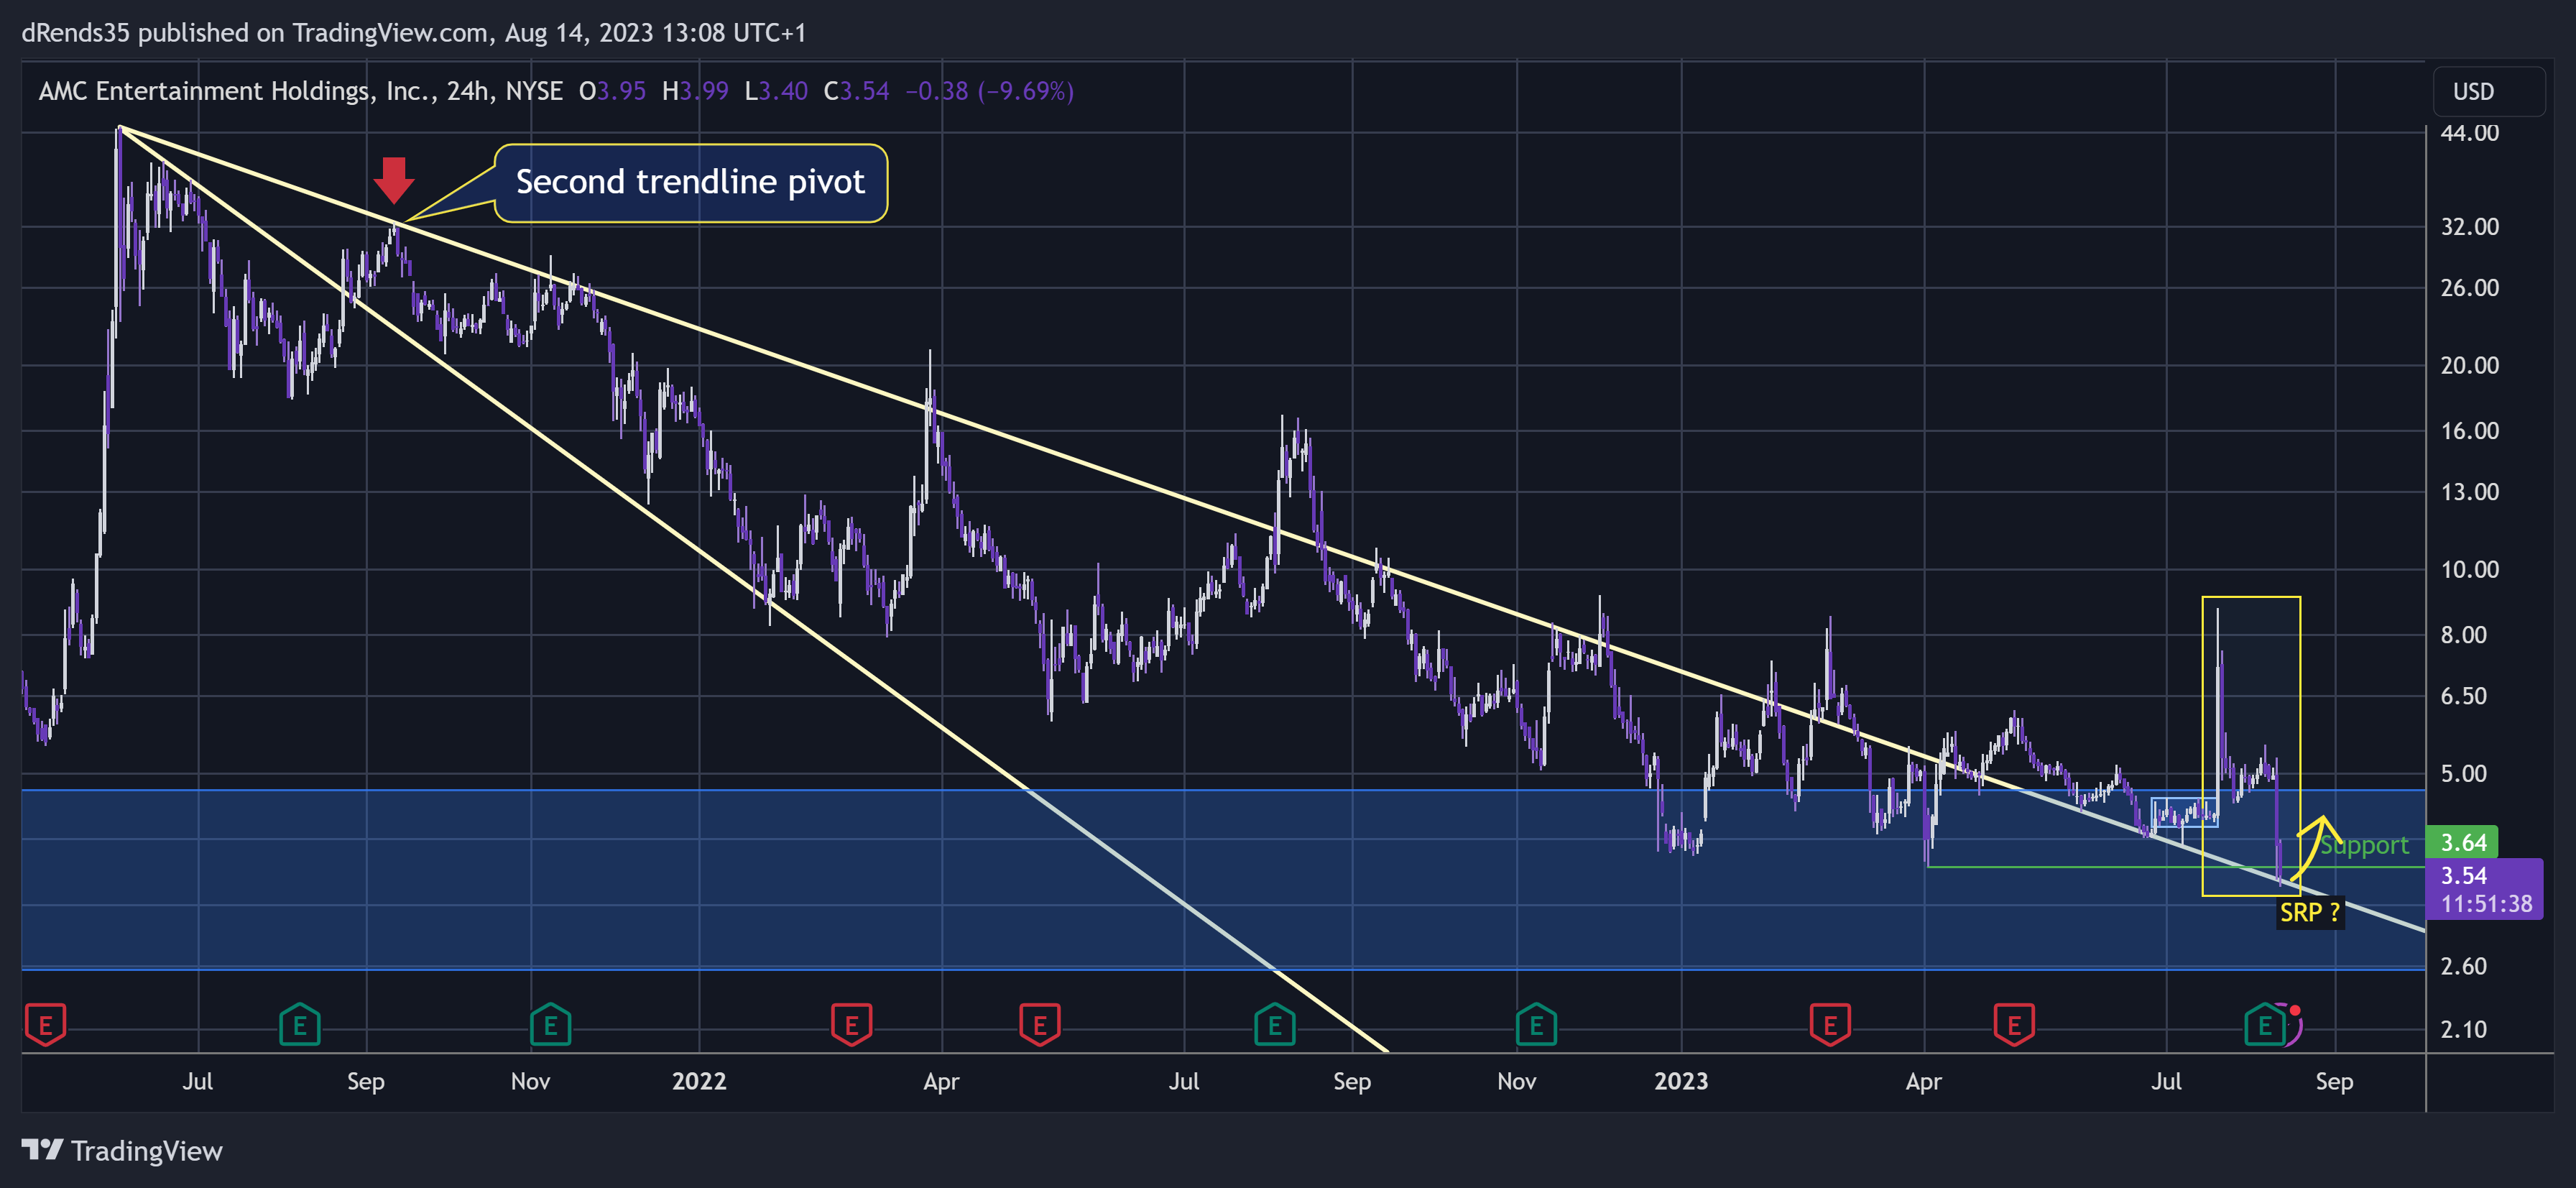Click the 2.10 price axis label
The image size is (2576, 1188).
pyautogui.click(x=2463, y=1029)
